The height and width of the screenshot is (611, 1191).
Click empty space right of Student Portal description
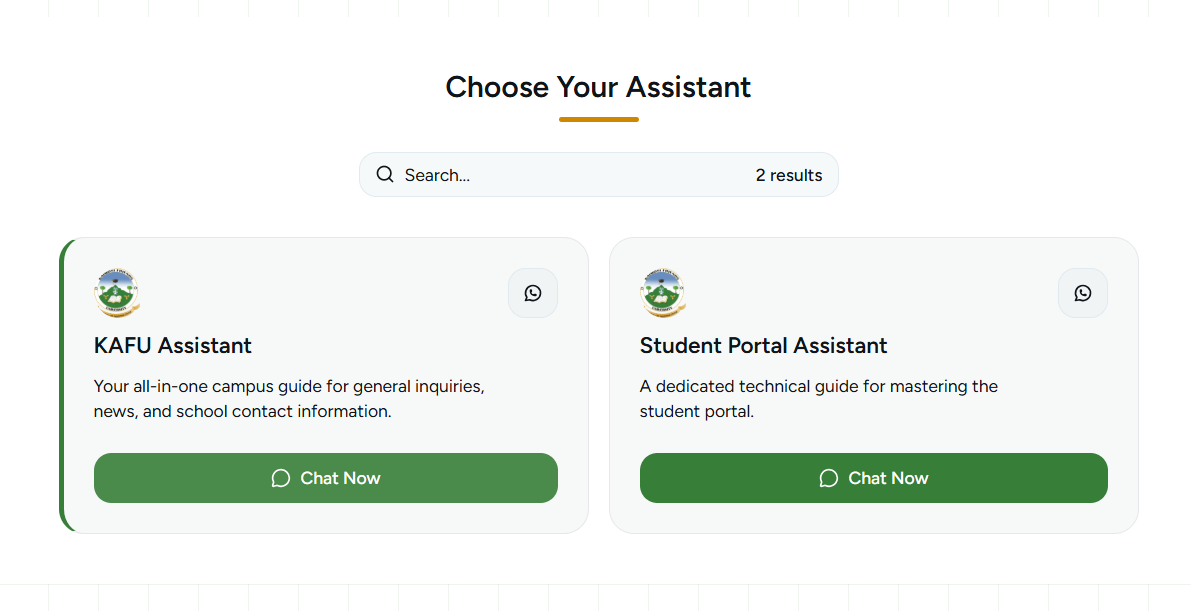[x=1060, y=398]
